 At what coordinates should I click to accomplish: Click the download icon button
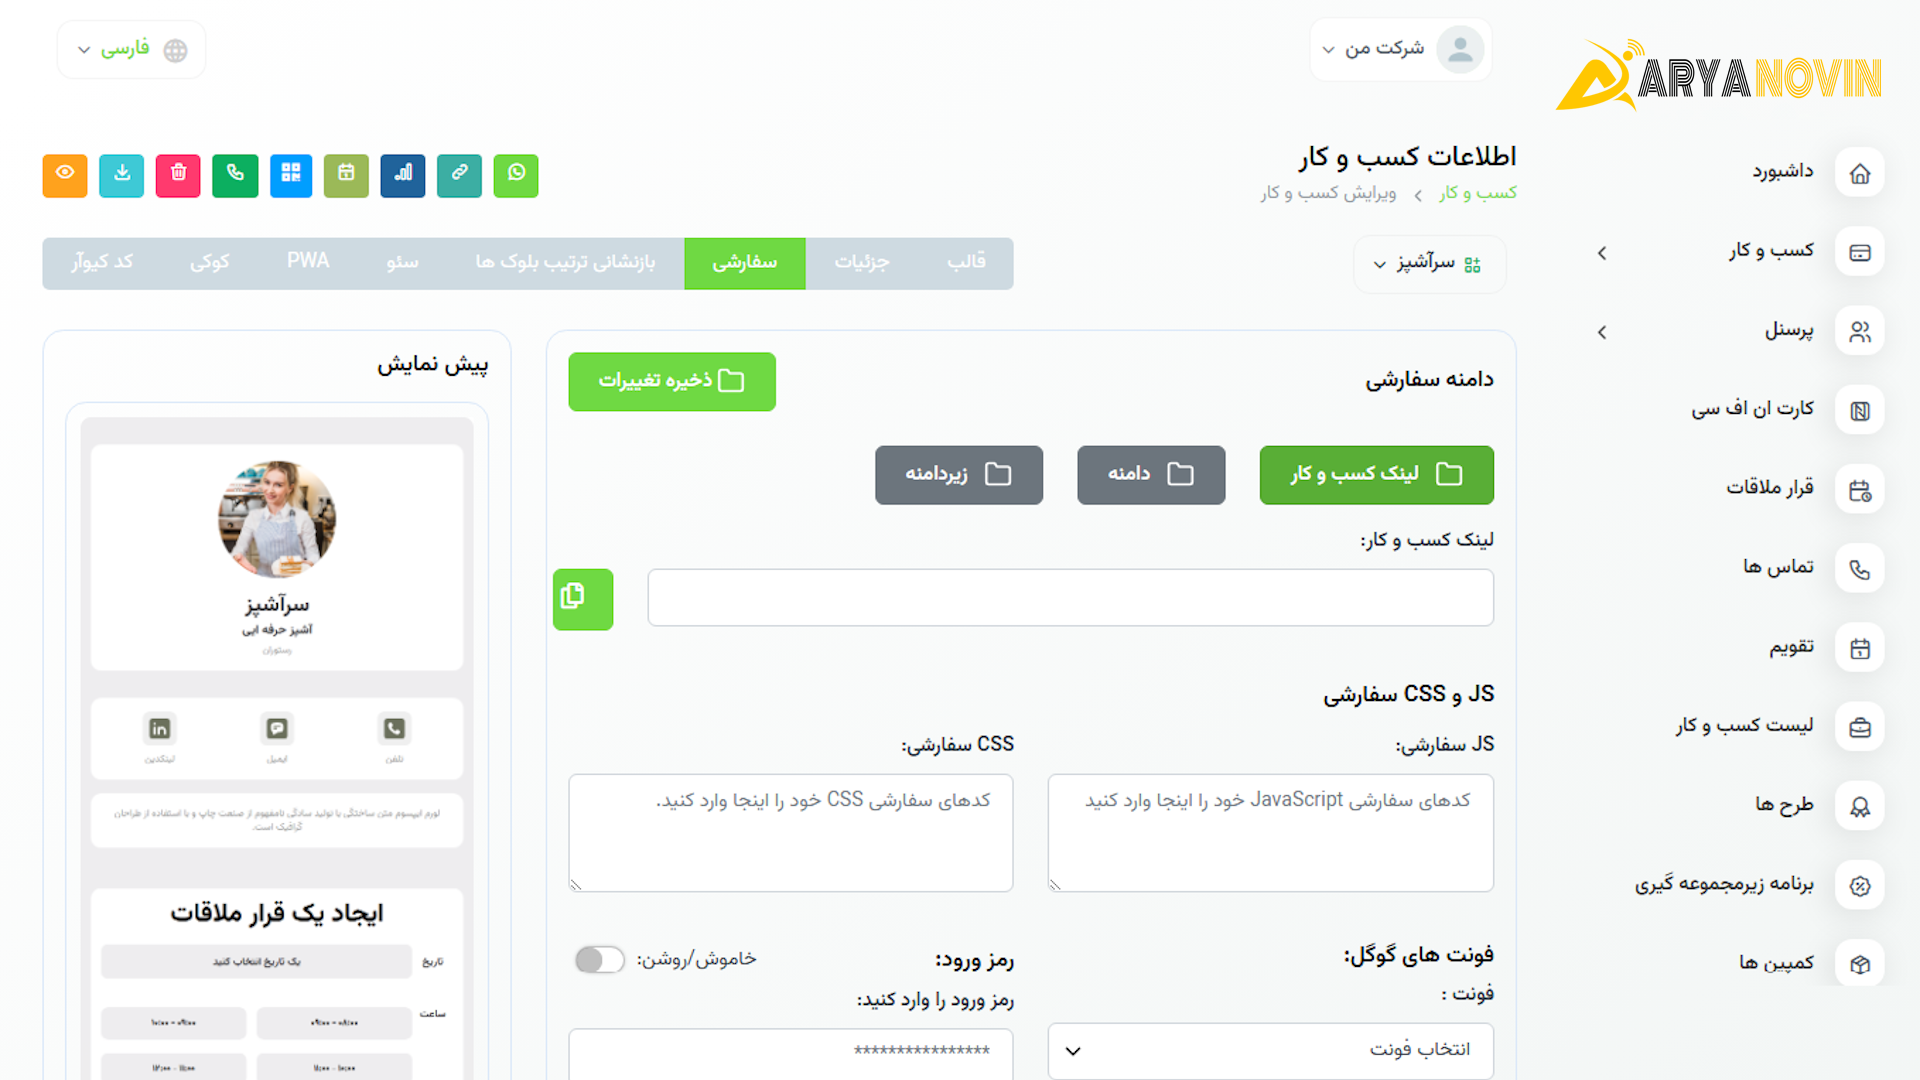pyautogui.click(x=122, y=175)
